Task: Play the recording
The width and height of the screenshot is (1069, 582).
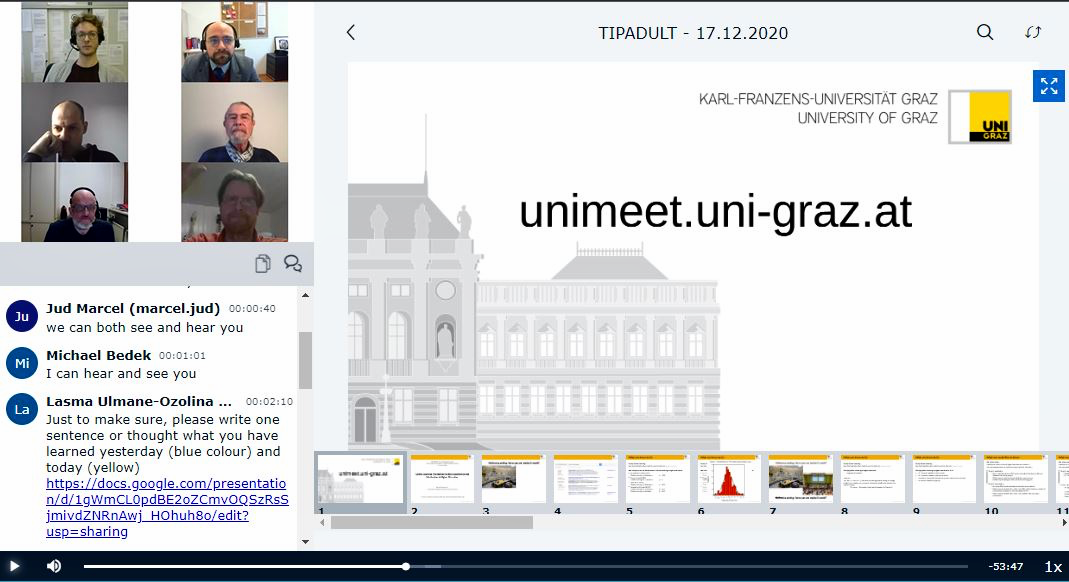Action: 14,566
